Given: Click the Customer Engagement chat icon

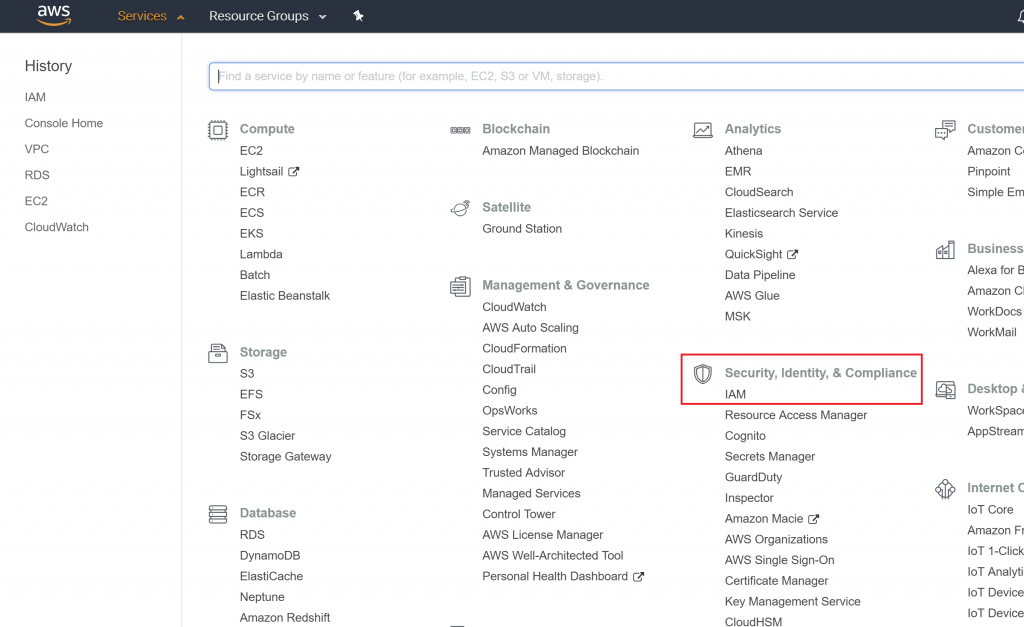Looking at the screenshot, I should pyautogui.click(x=945, y=130).
